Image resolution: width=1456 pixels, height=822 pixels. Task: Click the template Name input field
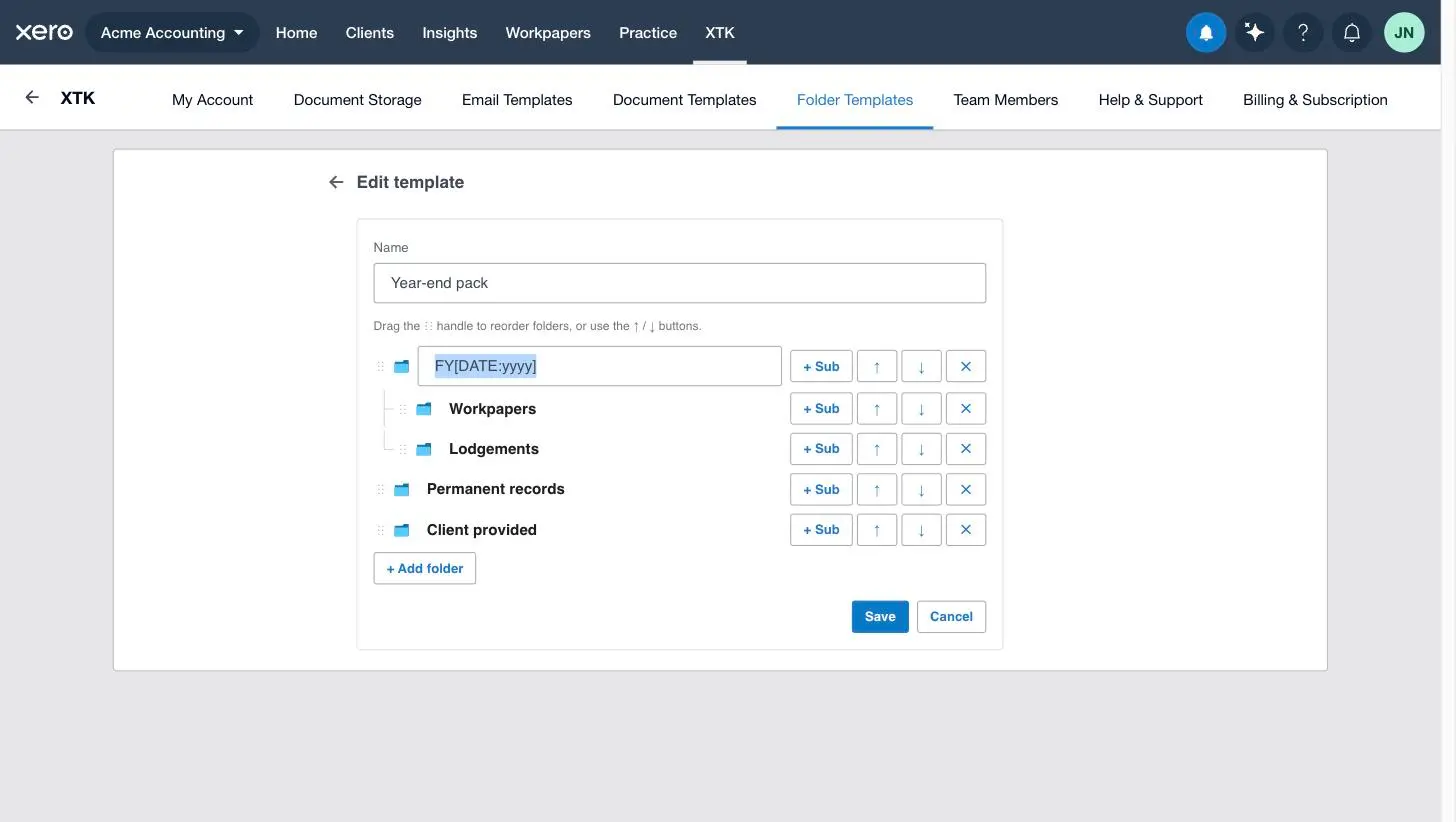tap(679, 283)
